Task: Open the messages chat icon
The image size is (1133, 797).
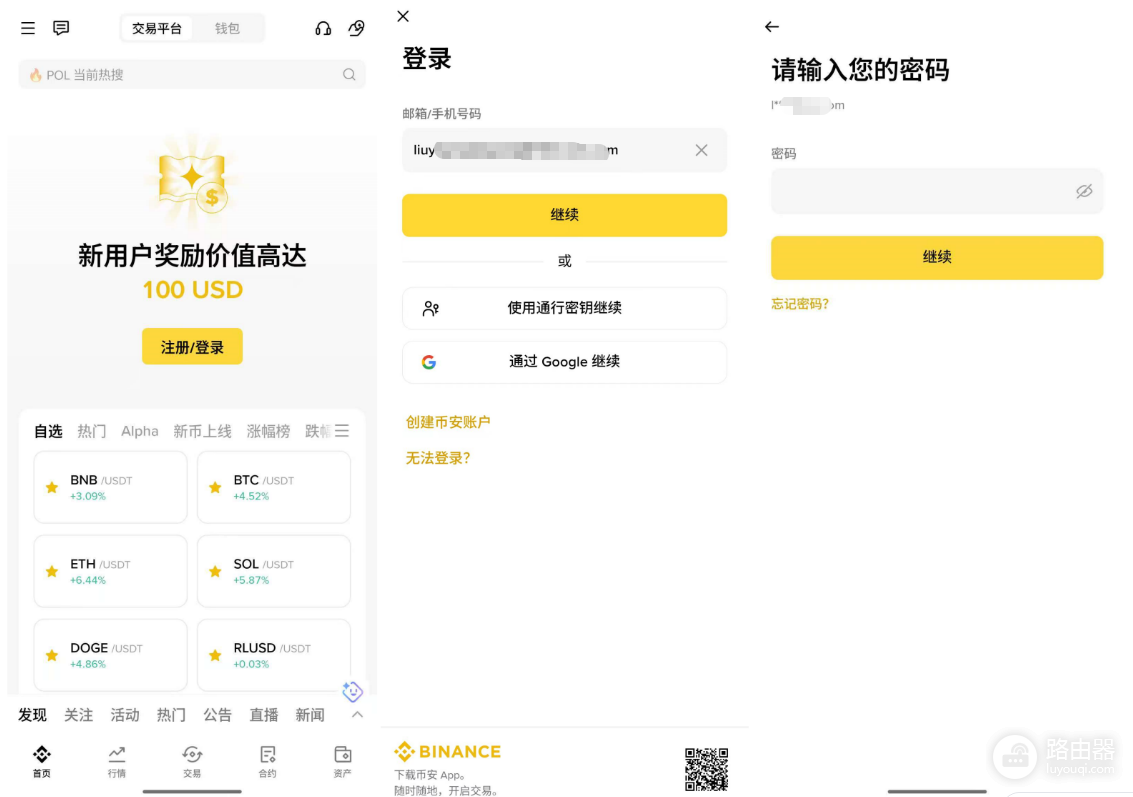Action: (x=61, y=28)
